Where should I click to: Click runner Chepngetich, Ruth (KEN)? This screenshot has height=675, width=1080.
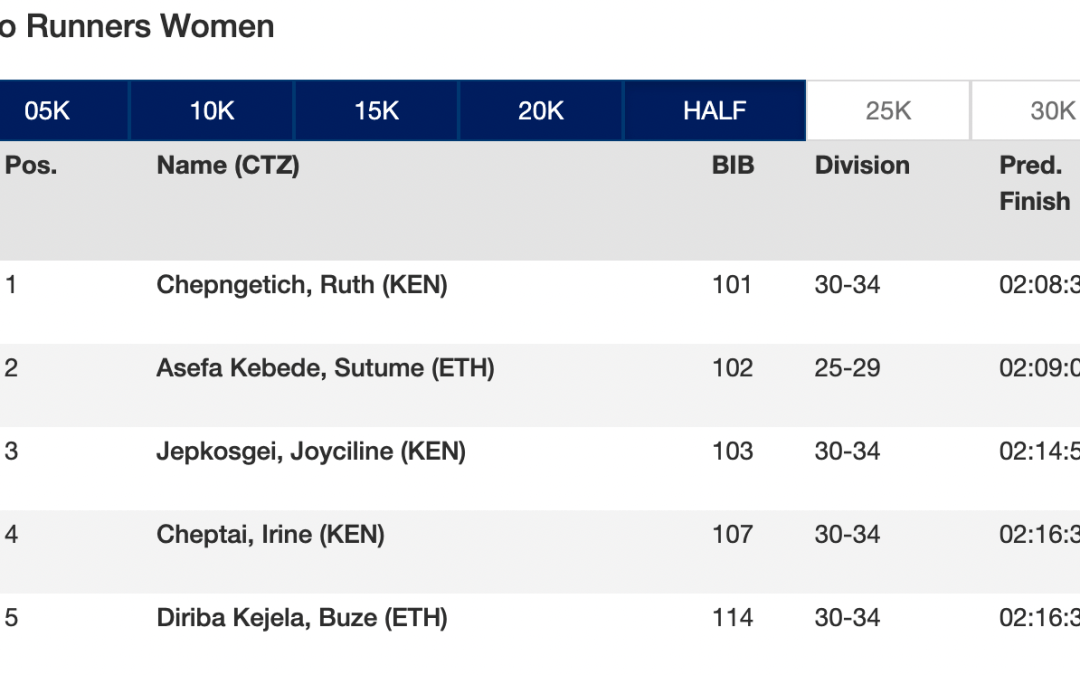[x=301, y=285]
